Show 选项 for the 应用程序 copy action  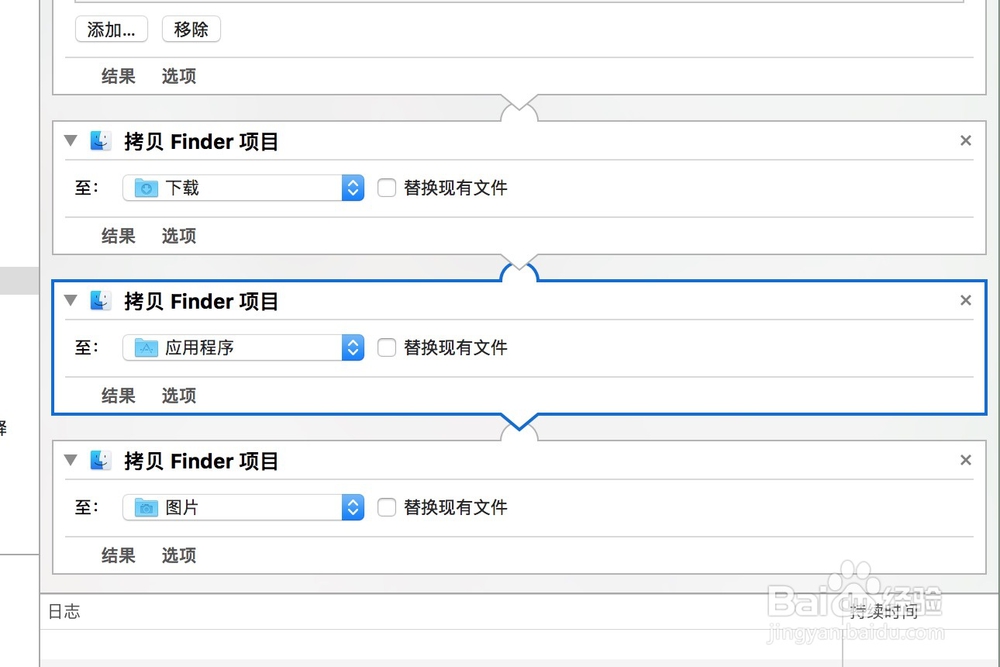point(179,396)
